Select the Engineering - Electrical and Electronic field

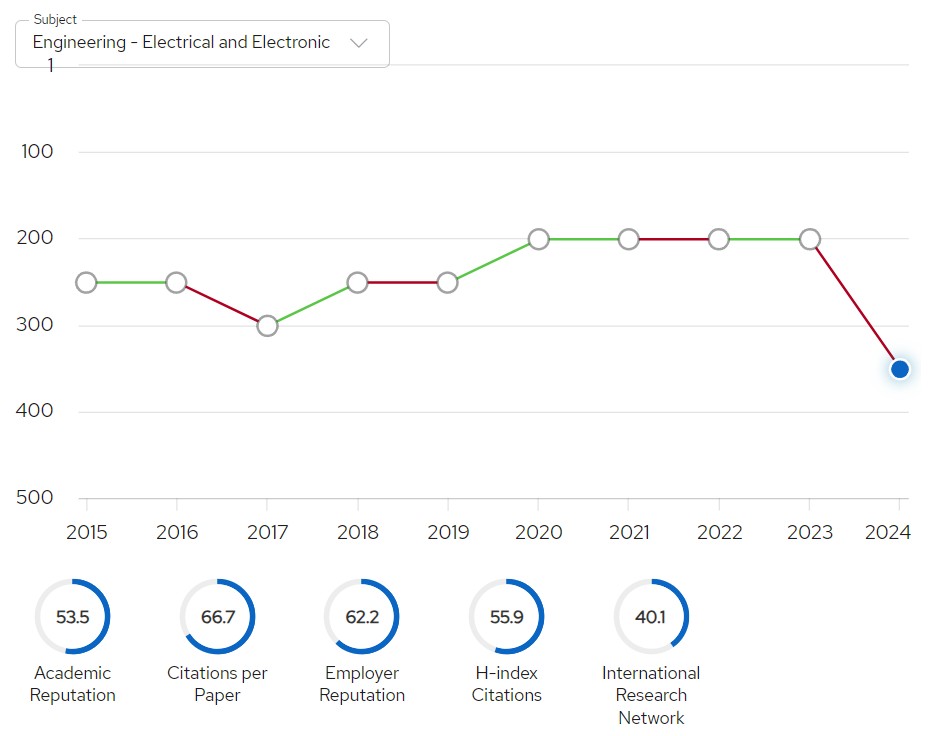(x=202, y=44)
